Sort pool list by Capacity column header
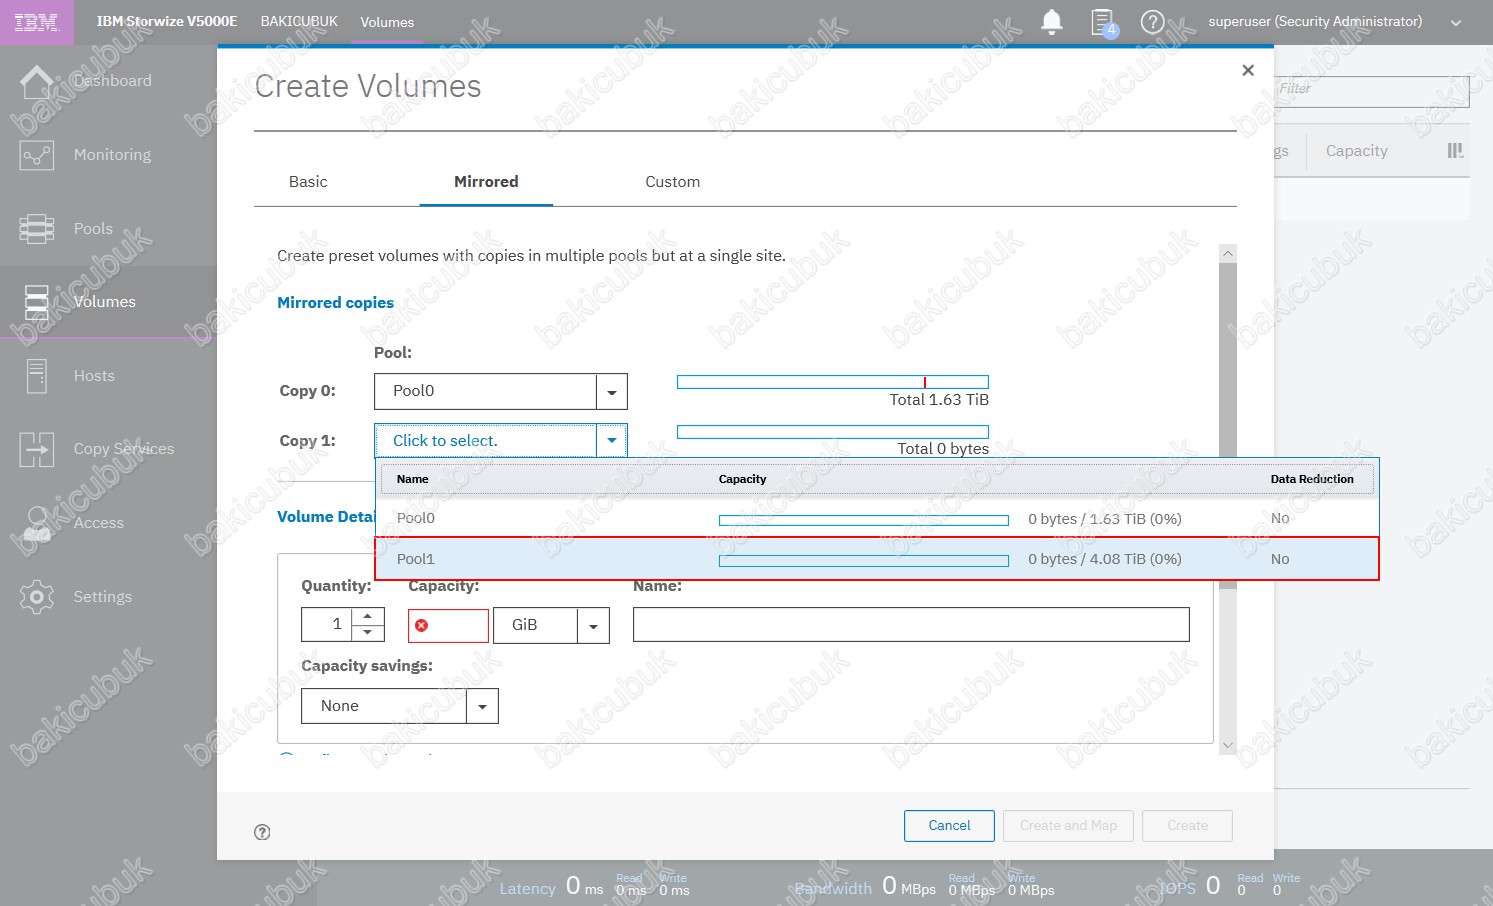The width and height of the screenshot is (1493, 906). (x=742, y=479)
